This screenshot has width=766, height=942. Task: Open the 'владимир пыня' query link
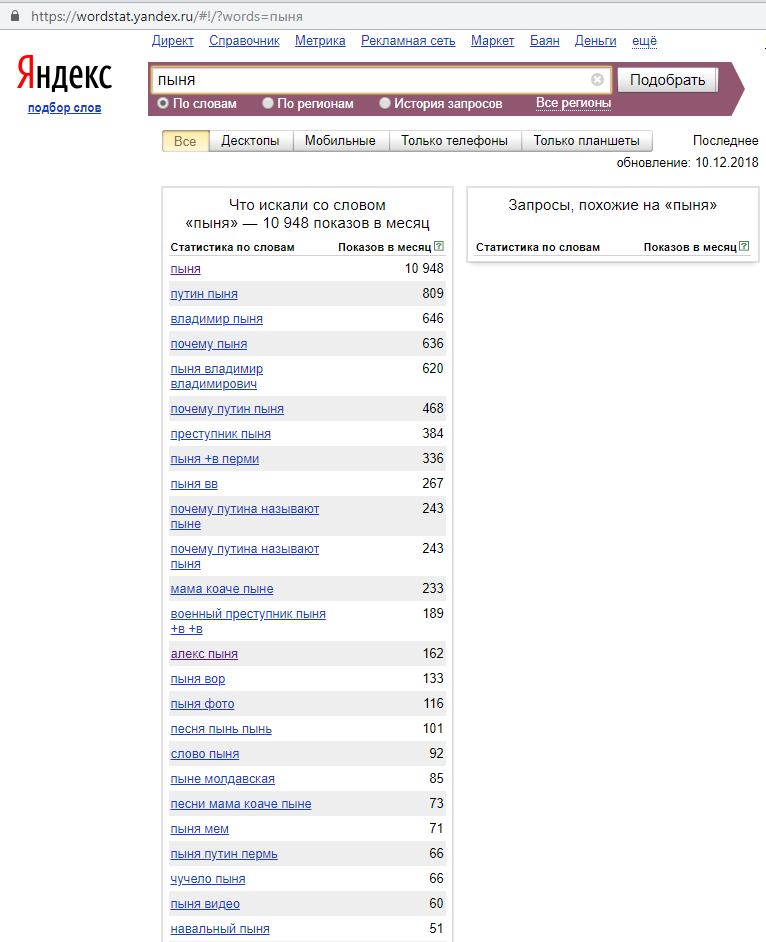pos(216,320)
